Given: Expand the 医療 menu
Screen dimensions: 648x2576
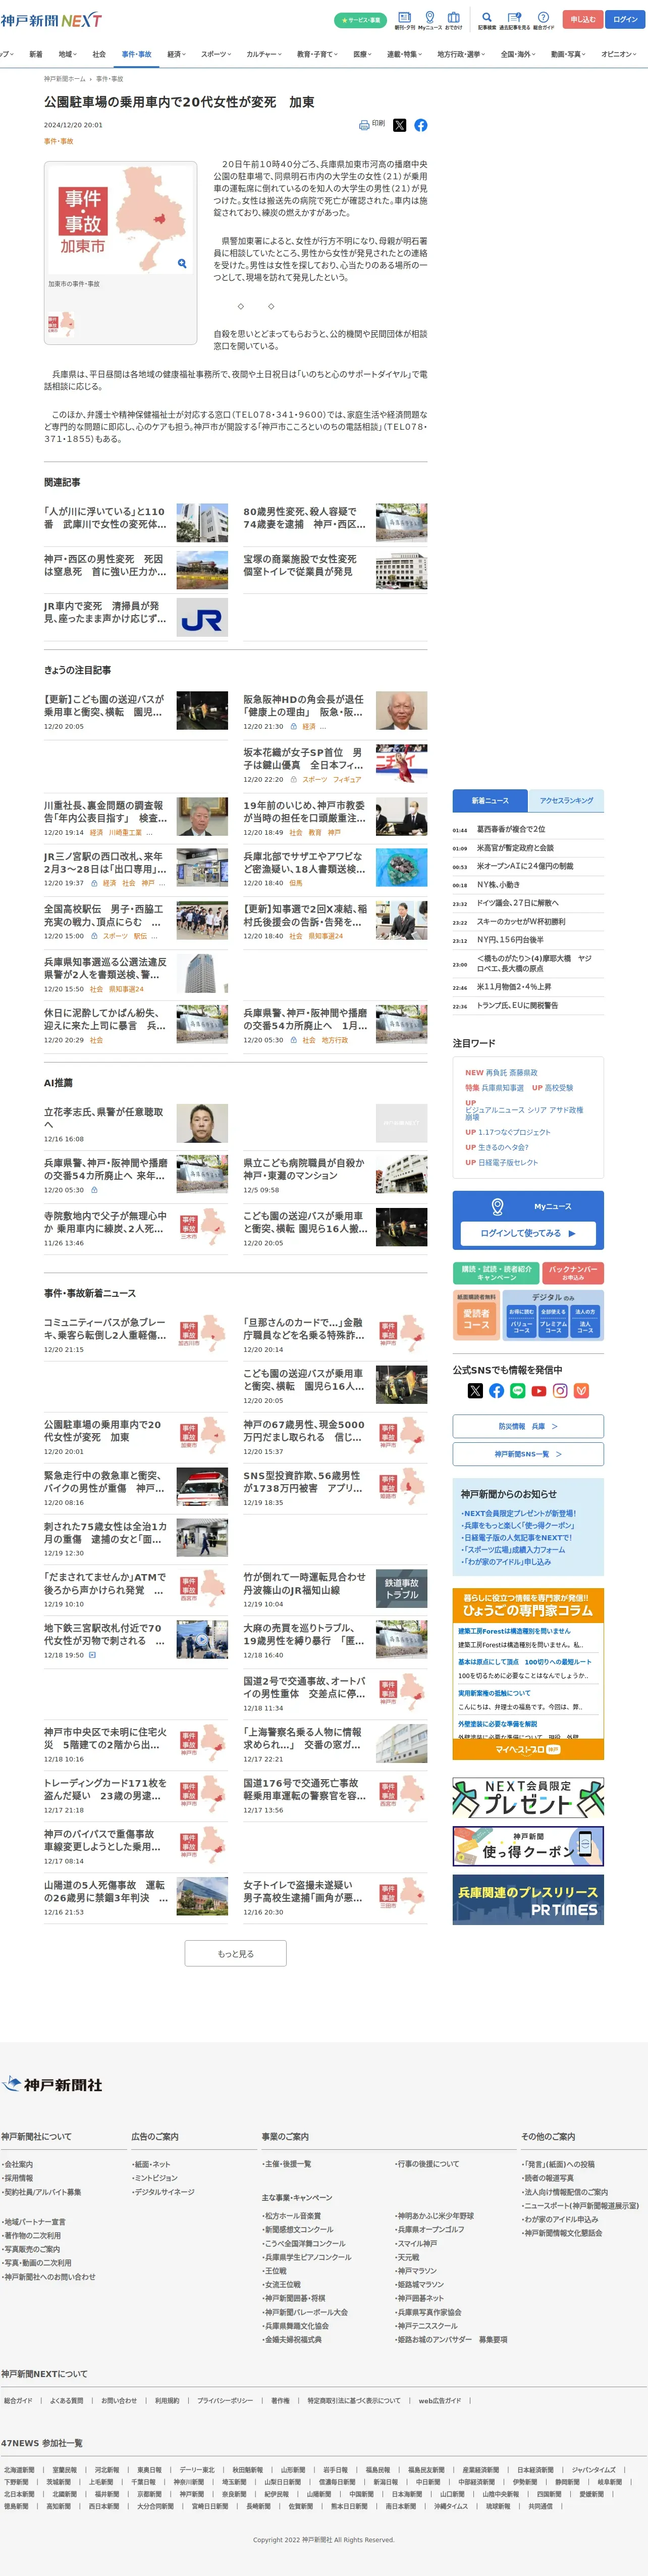Looking at the screenshot, I should click(x=362, y=54).
